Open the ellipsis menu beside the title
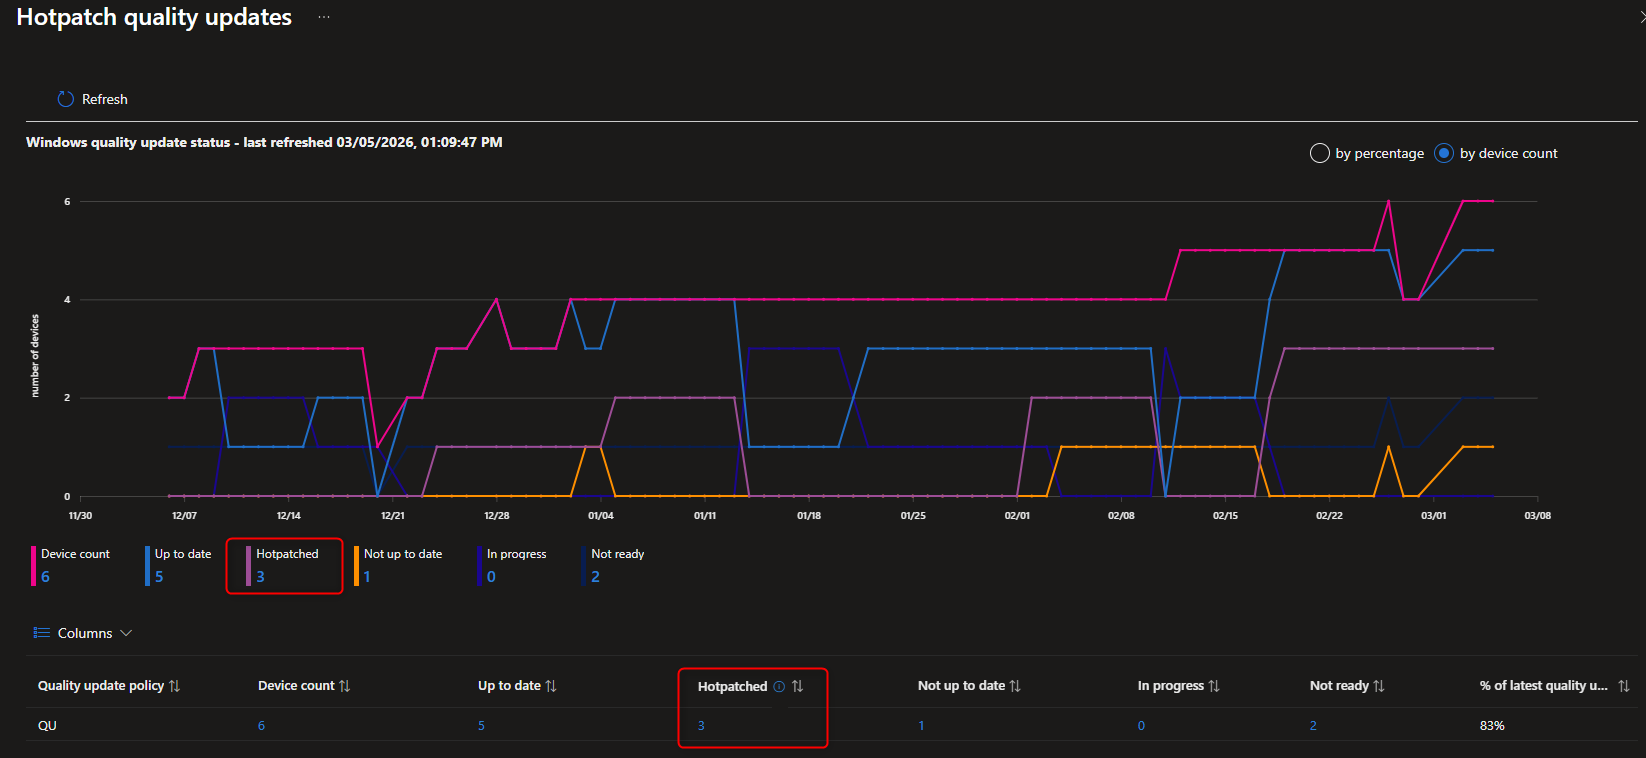The width and height of the screenshot is (1646, 758). tap(324, 17)
